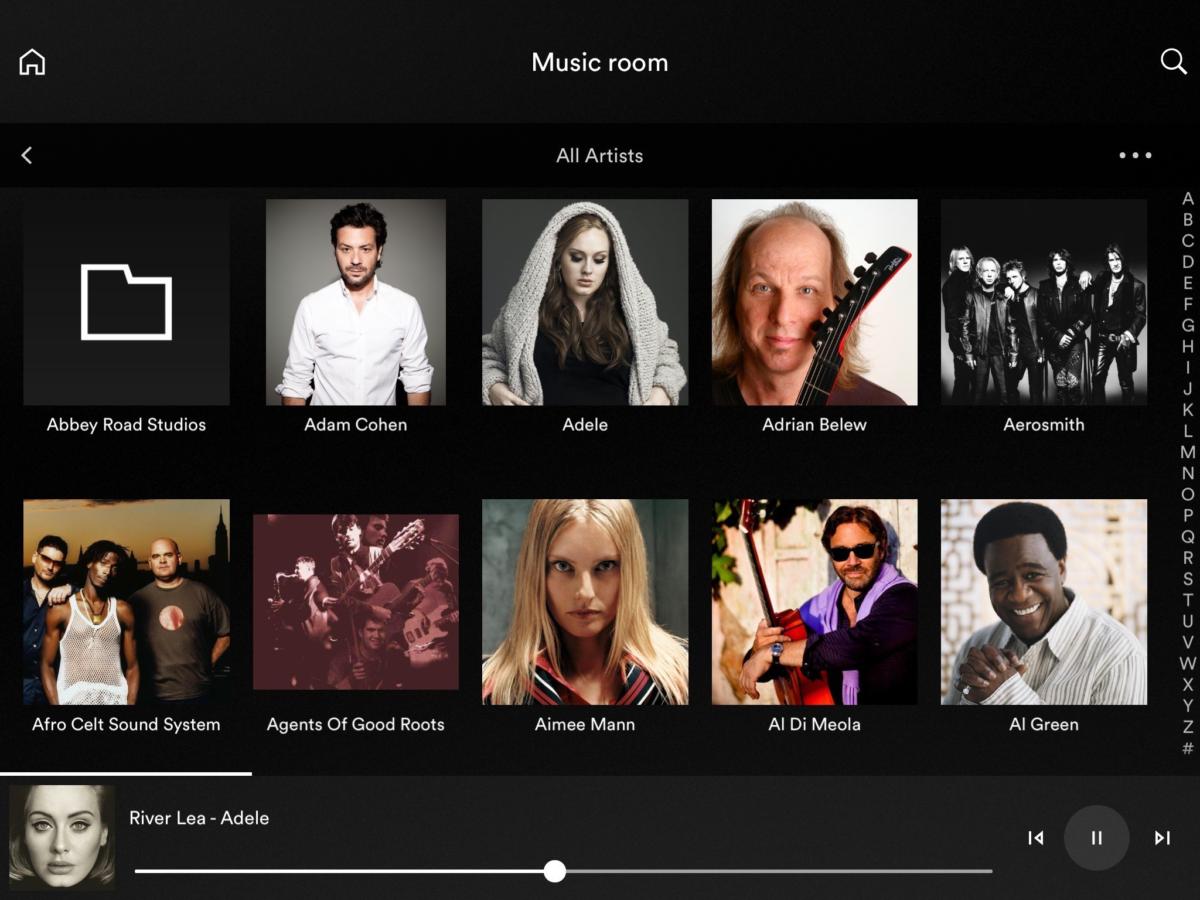
Task: Jump to letter C in index
Action: pyautogui.click(x=1188, y=241)
